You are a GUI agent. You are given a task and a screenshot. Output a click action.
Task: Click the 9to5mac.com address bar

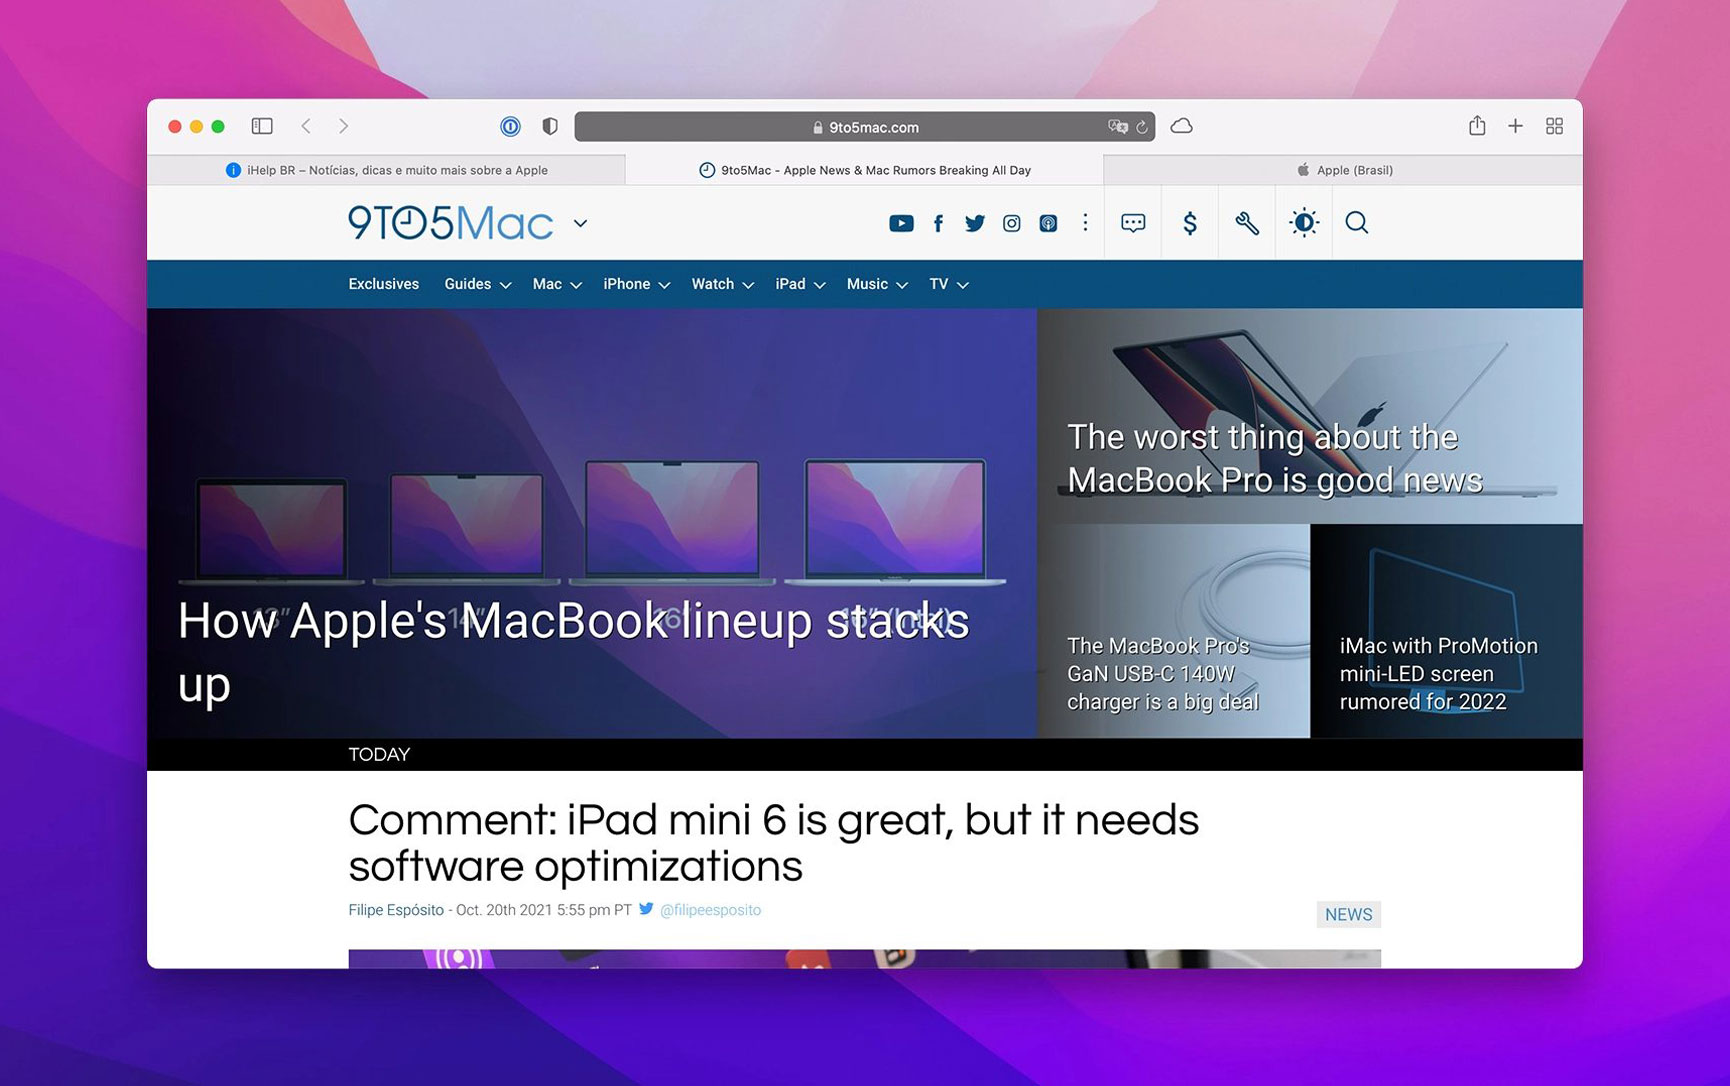click(x=865, y=127)
